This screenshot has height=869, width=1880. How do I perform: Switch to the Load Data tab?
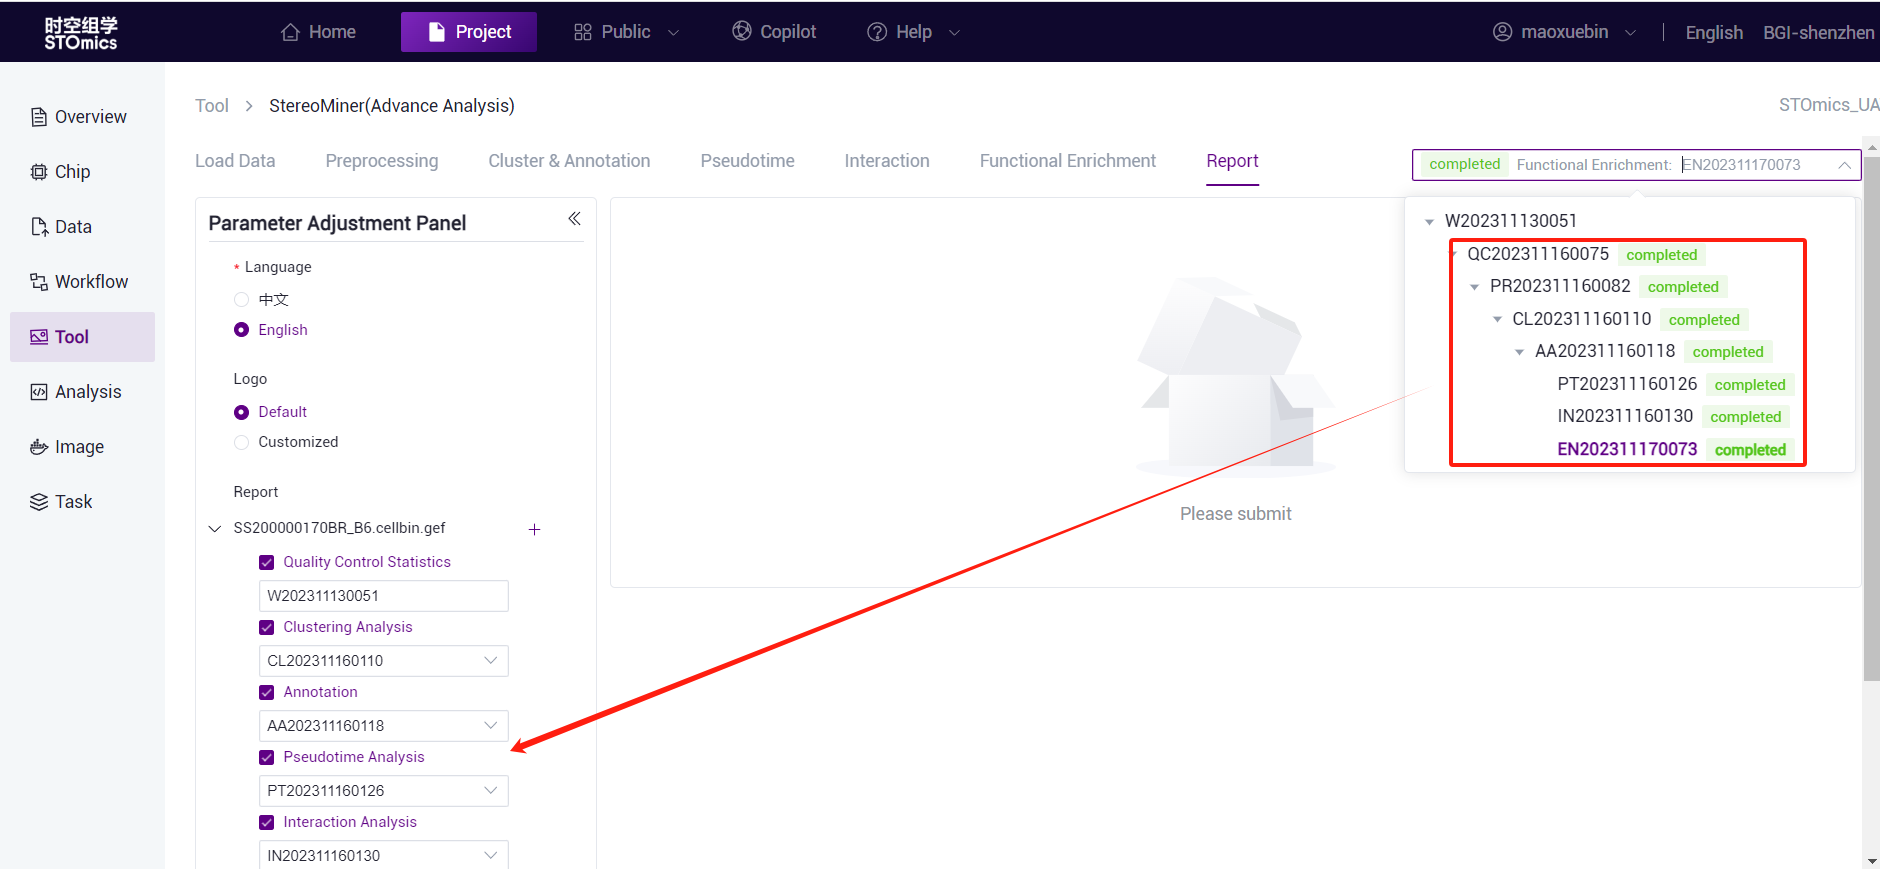point(235,161)
